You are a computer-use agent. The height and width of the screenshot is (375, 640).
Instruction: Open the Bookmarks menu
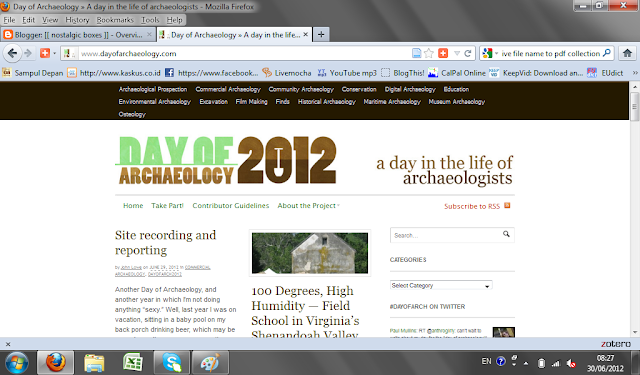tap(115, 20)
